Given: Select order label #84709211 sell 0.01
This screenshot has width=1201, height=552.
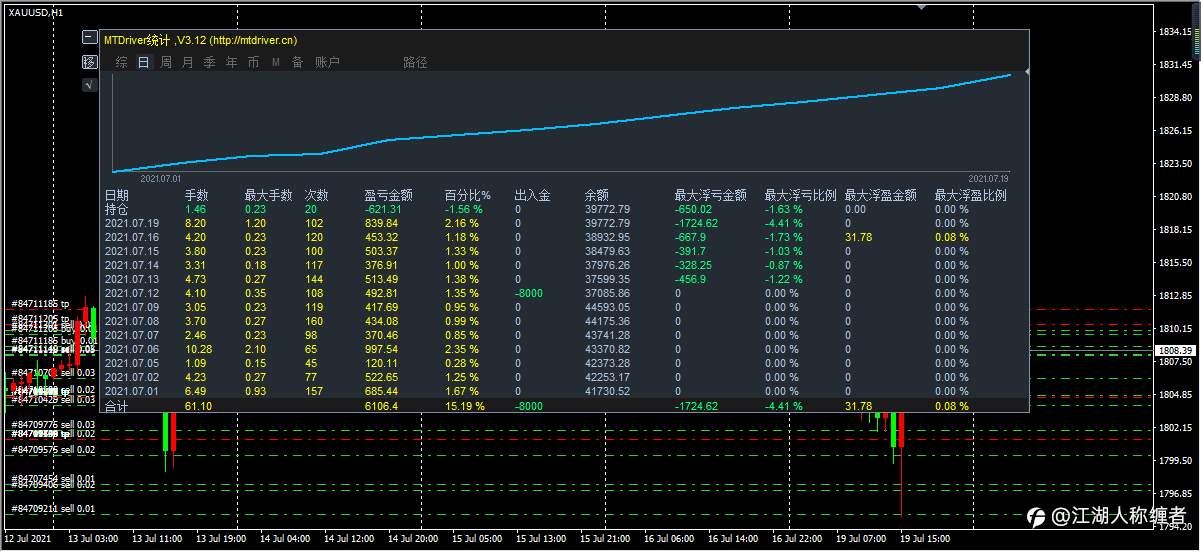Looking at the screenshot, I should point(53,509).
